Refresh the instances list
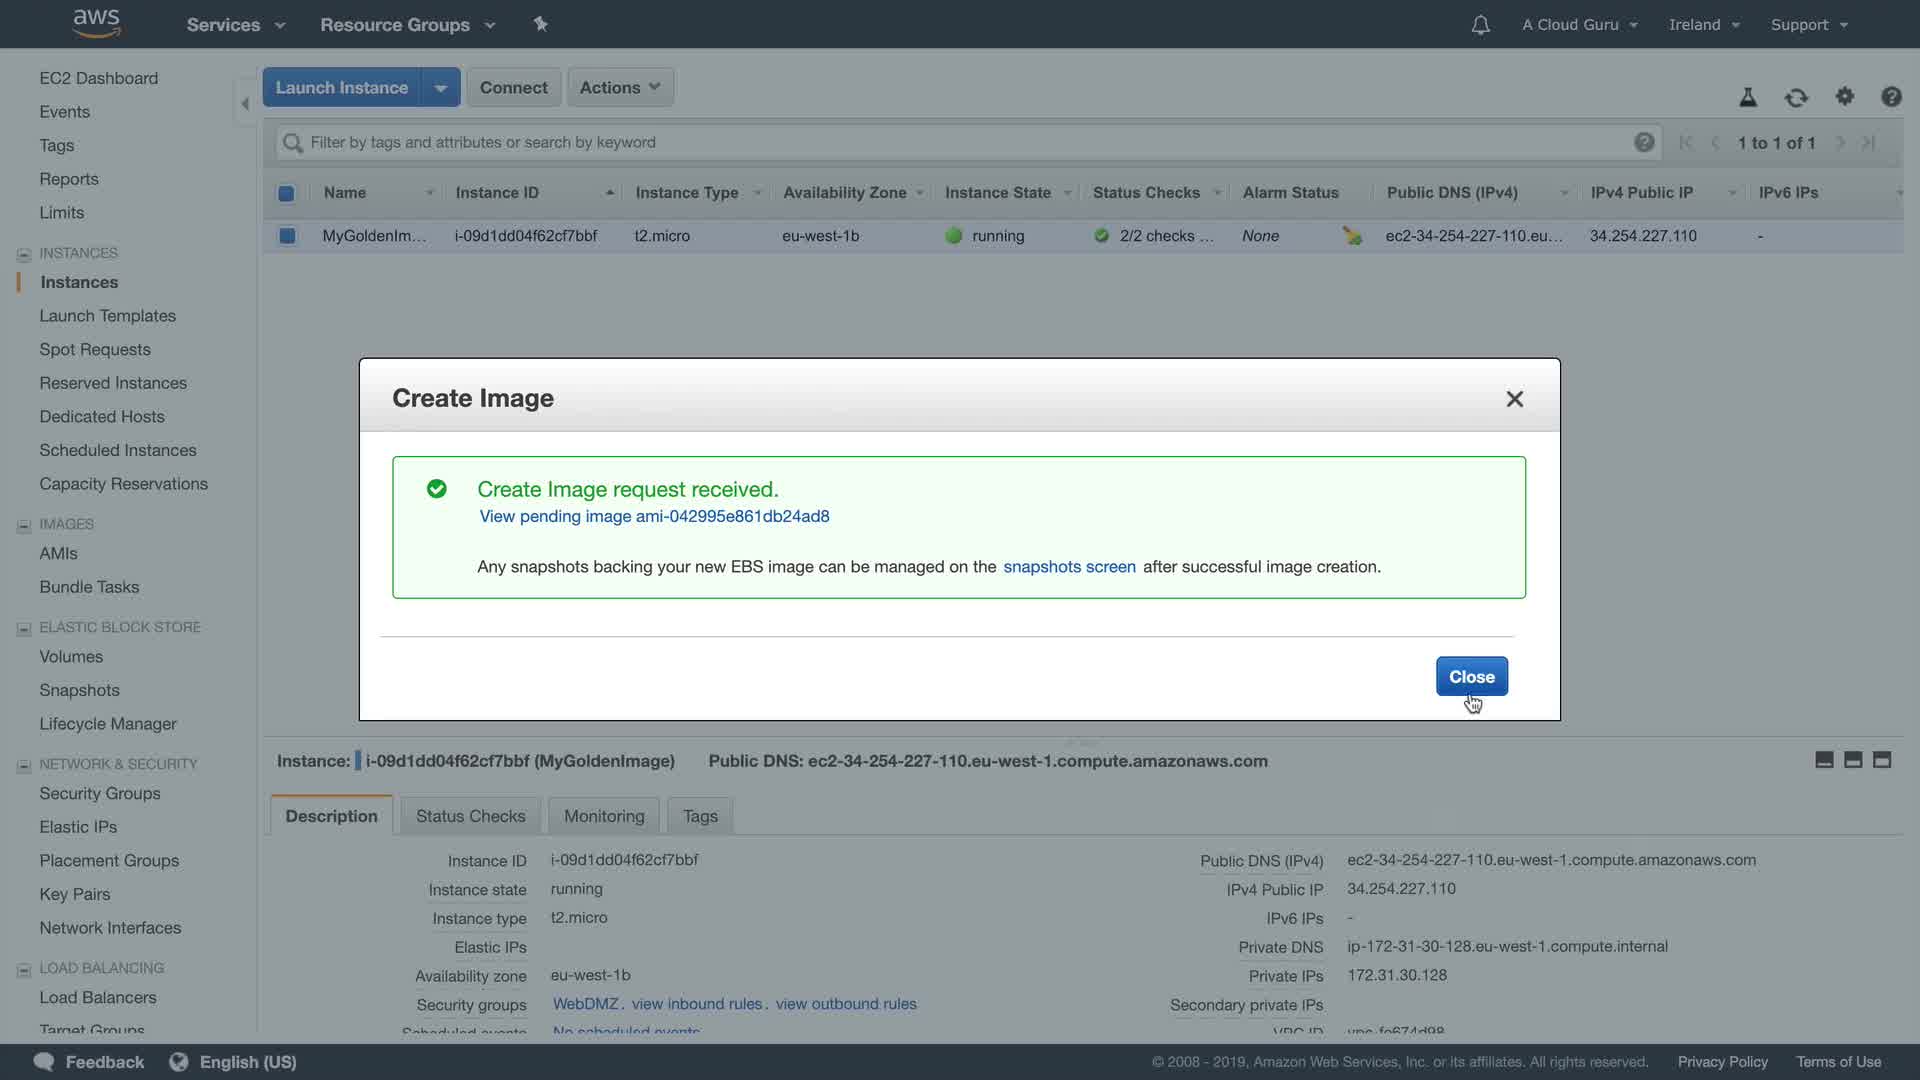1920x1080 pixels. point(1796,97)
